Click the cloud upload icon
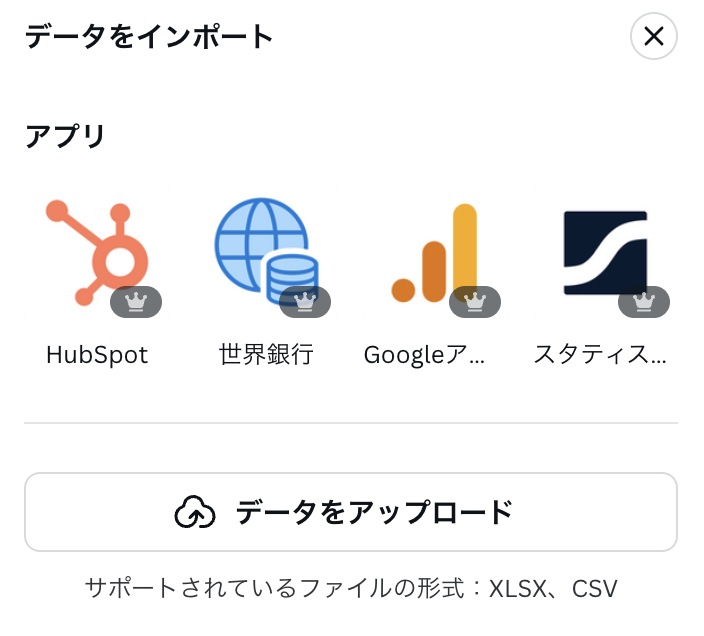Screen dimensions: 704x636 (195, 512)
